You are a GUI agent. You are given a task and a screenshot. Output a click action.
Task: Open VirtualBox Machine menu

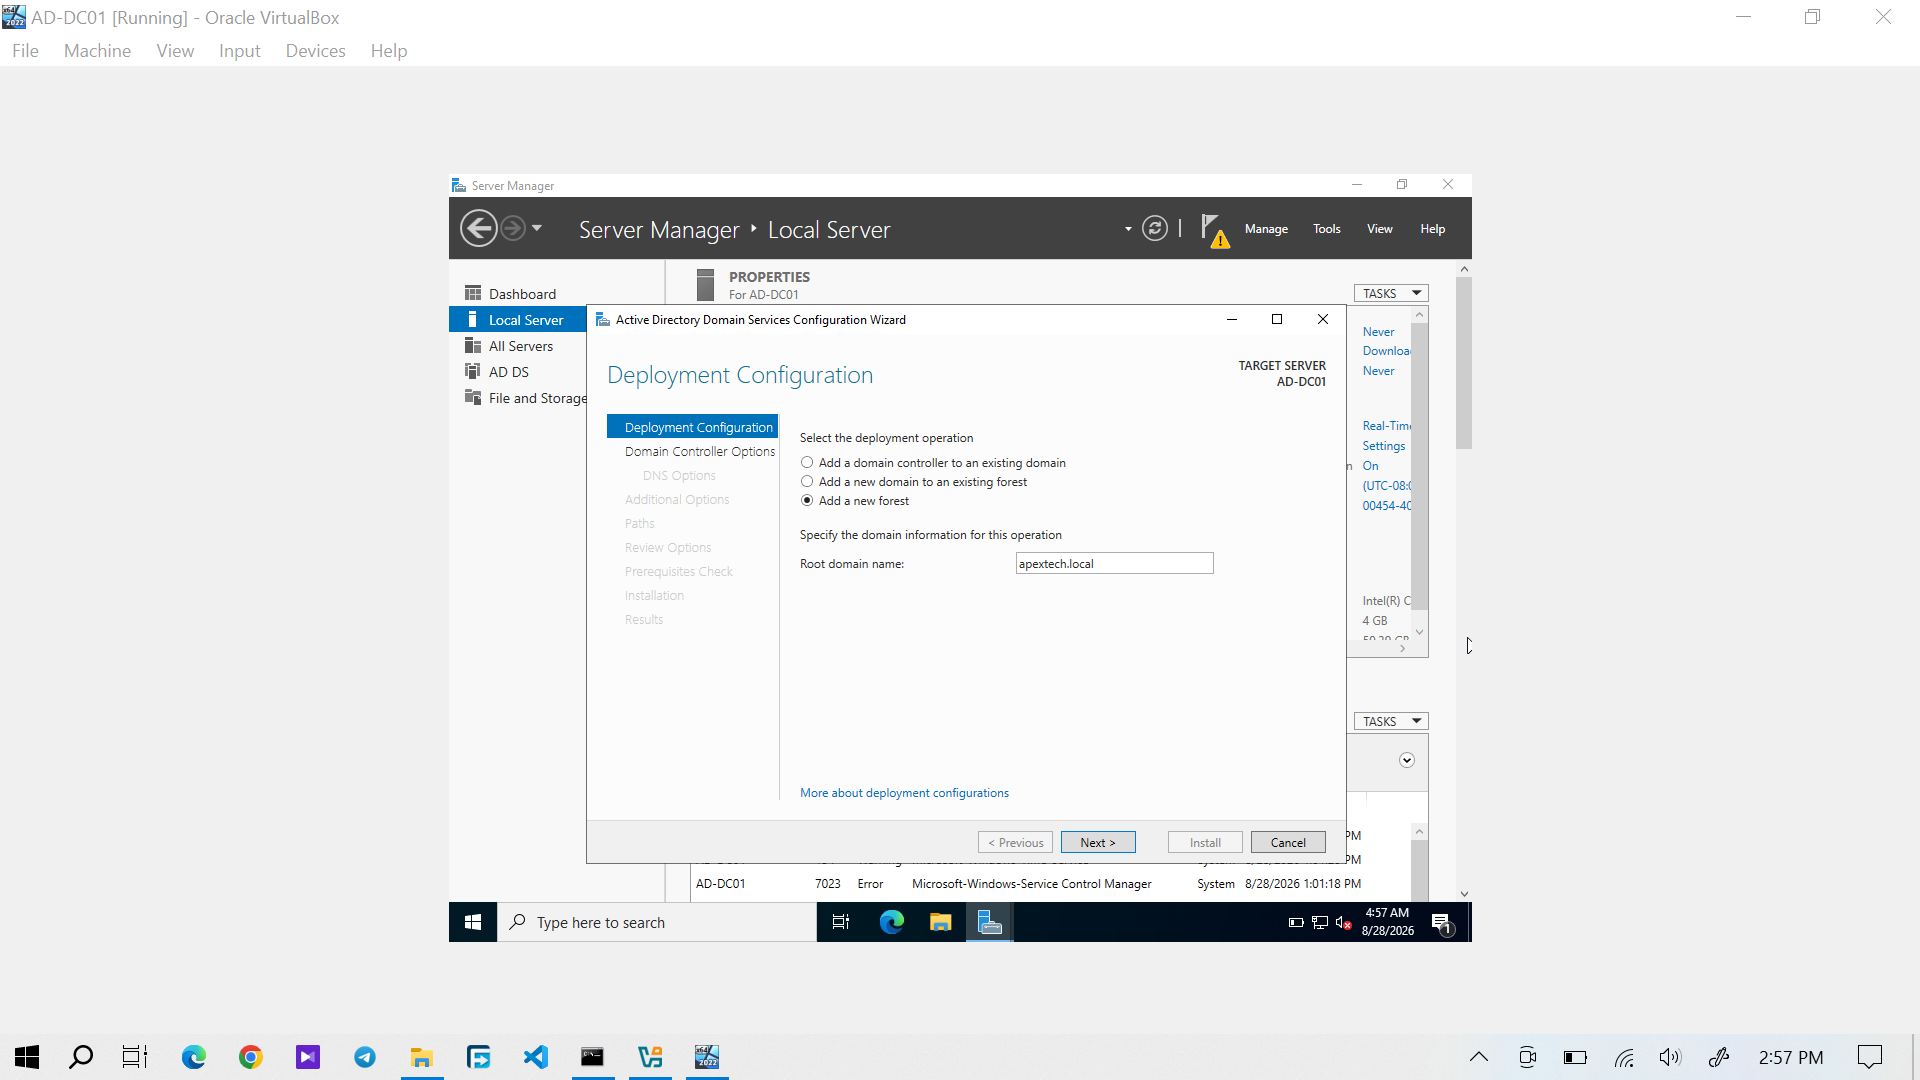(x=97, y=51)
